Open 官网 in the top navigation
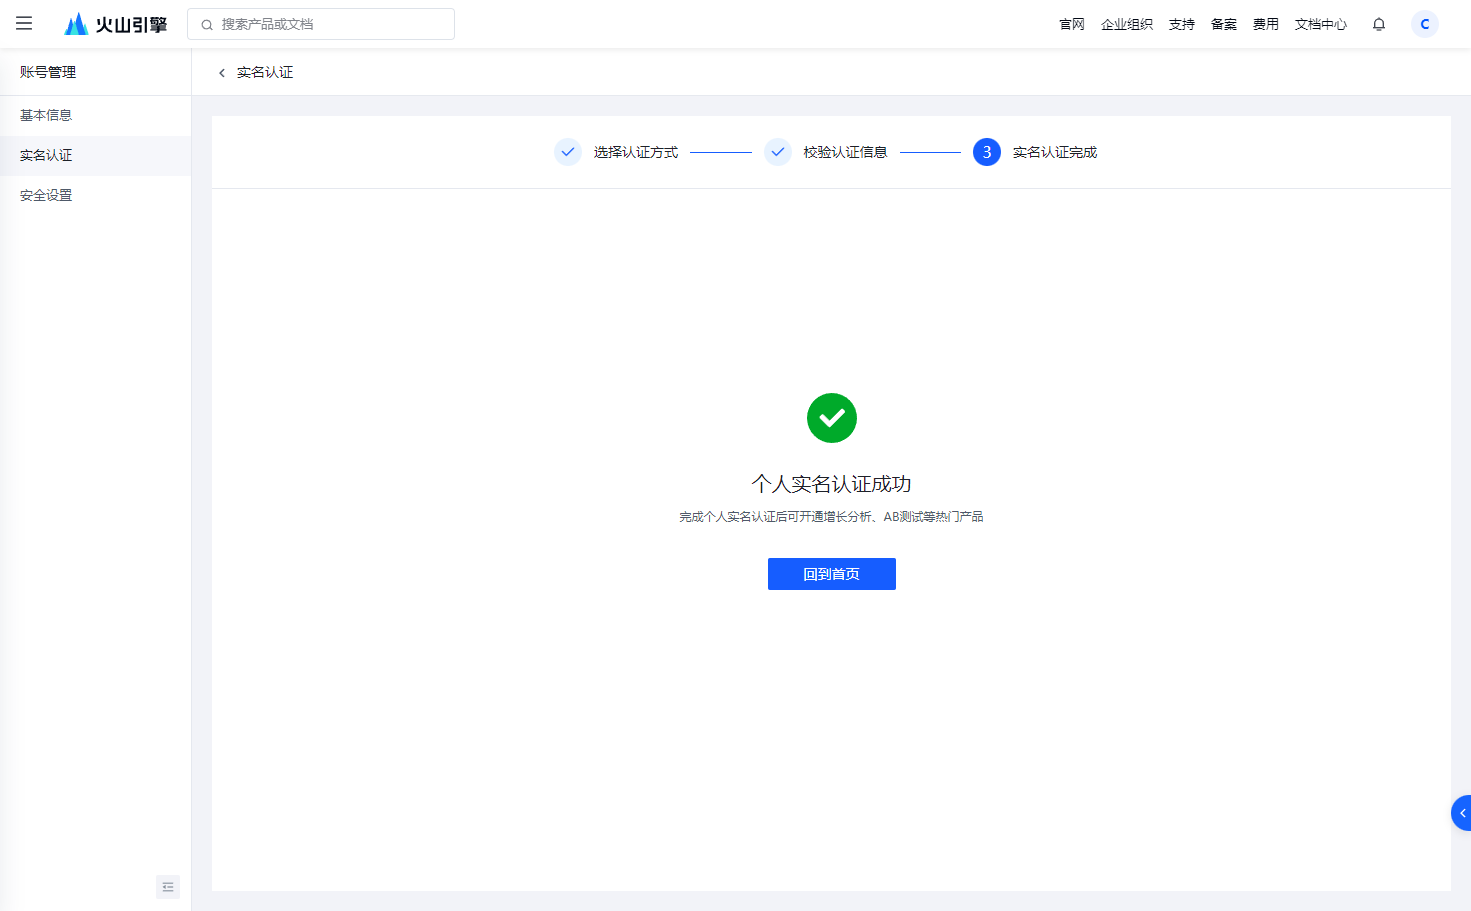This screenshot has width=1471, height=911. (x=1072, y=24)
